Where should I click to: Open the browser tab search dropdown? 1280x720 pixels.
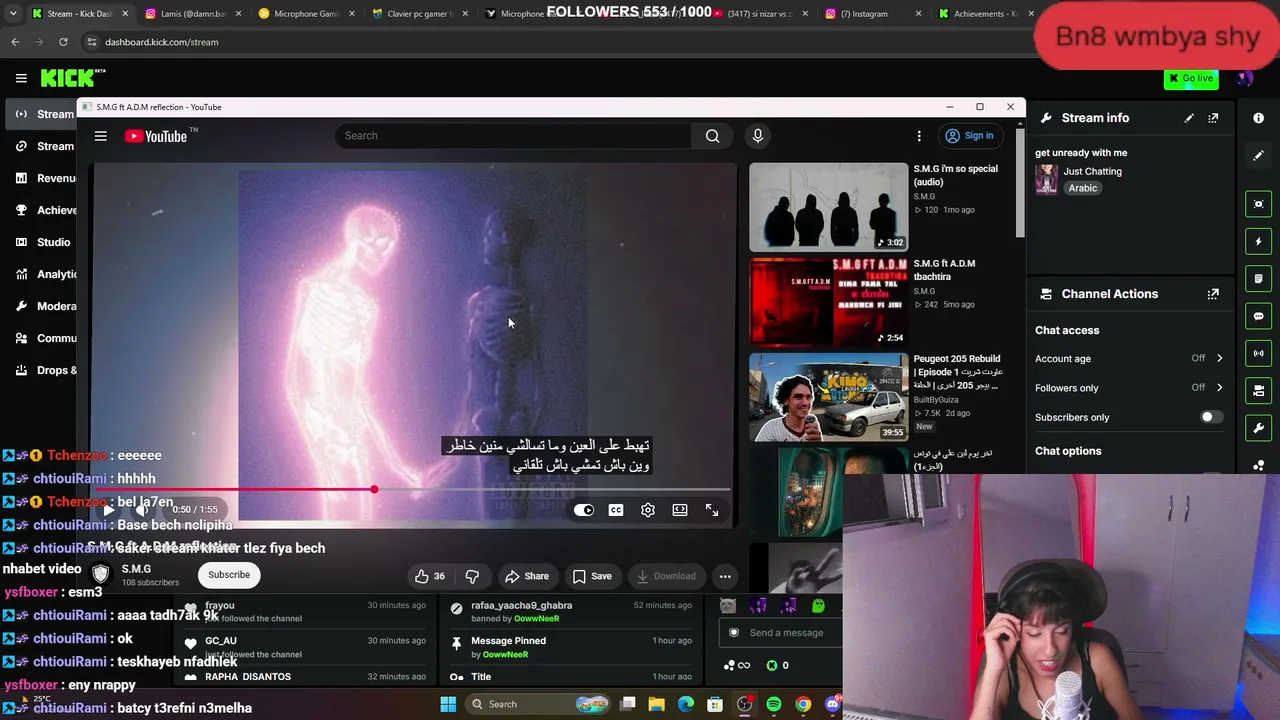(13, 14)
